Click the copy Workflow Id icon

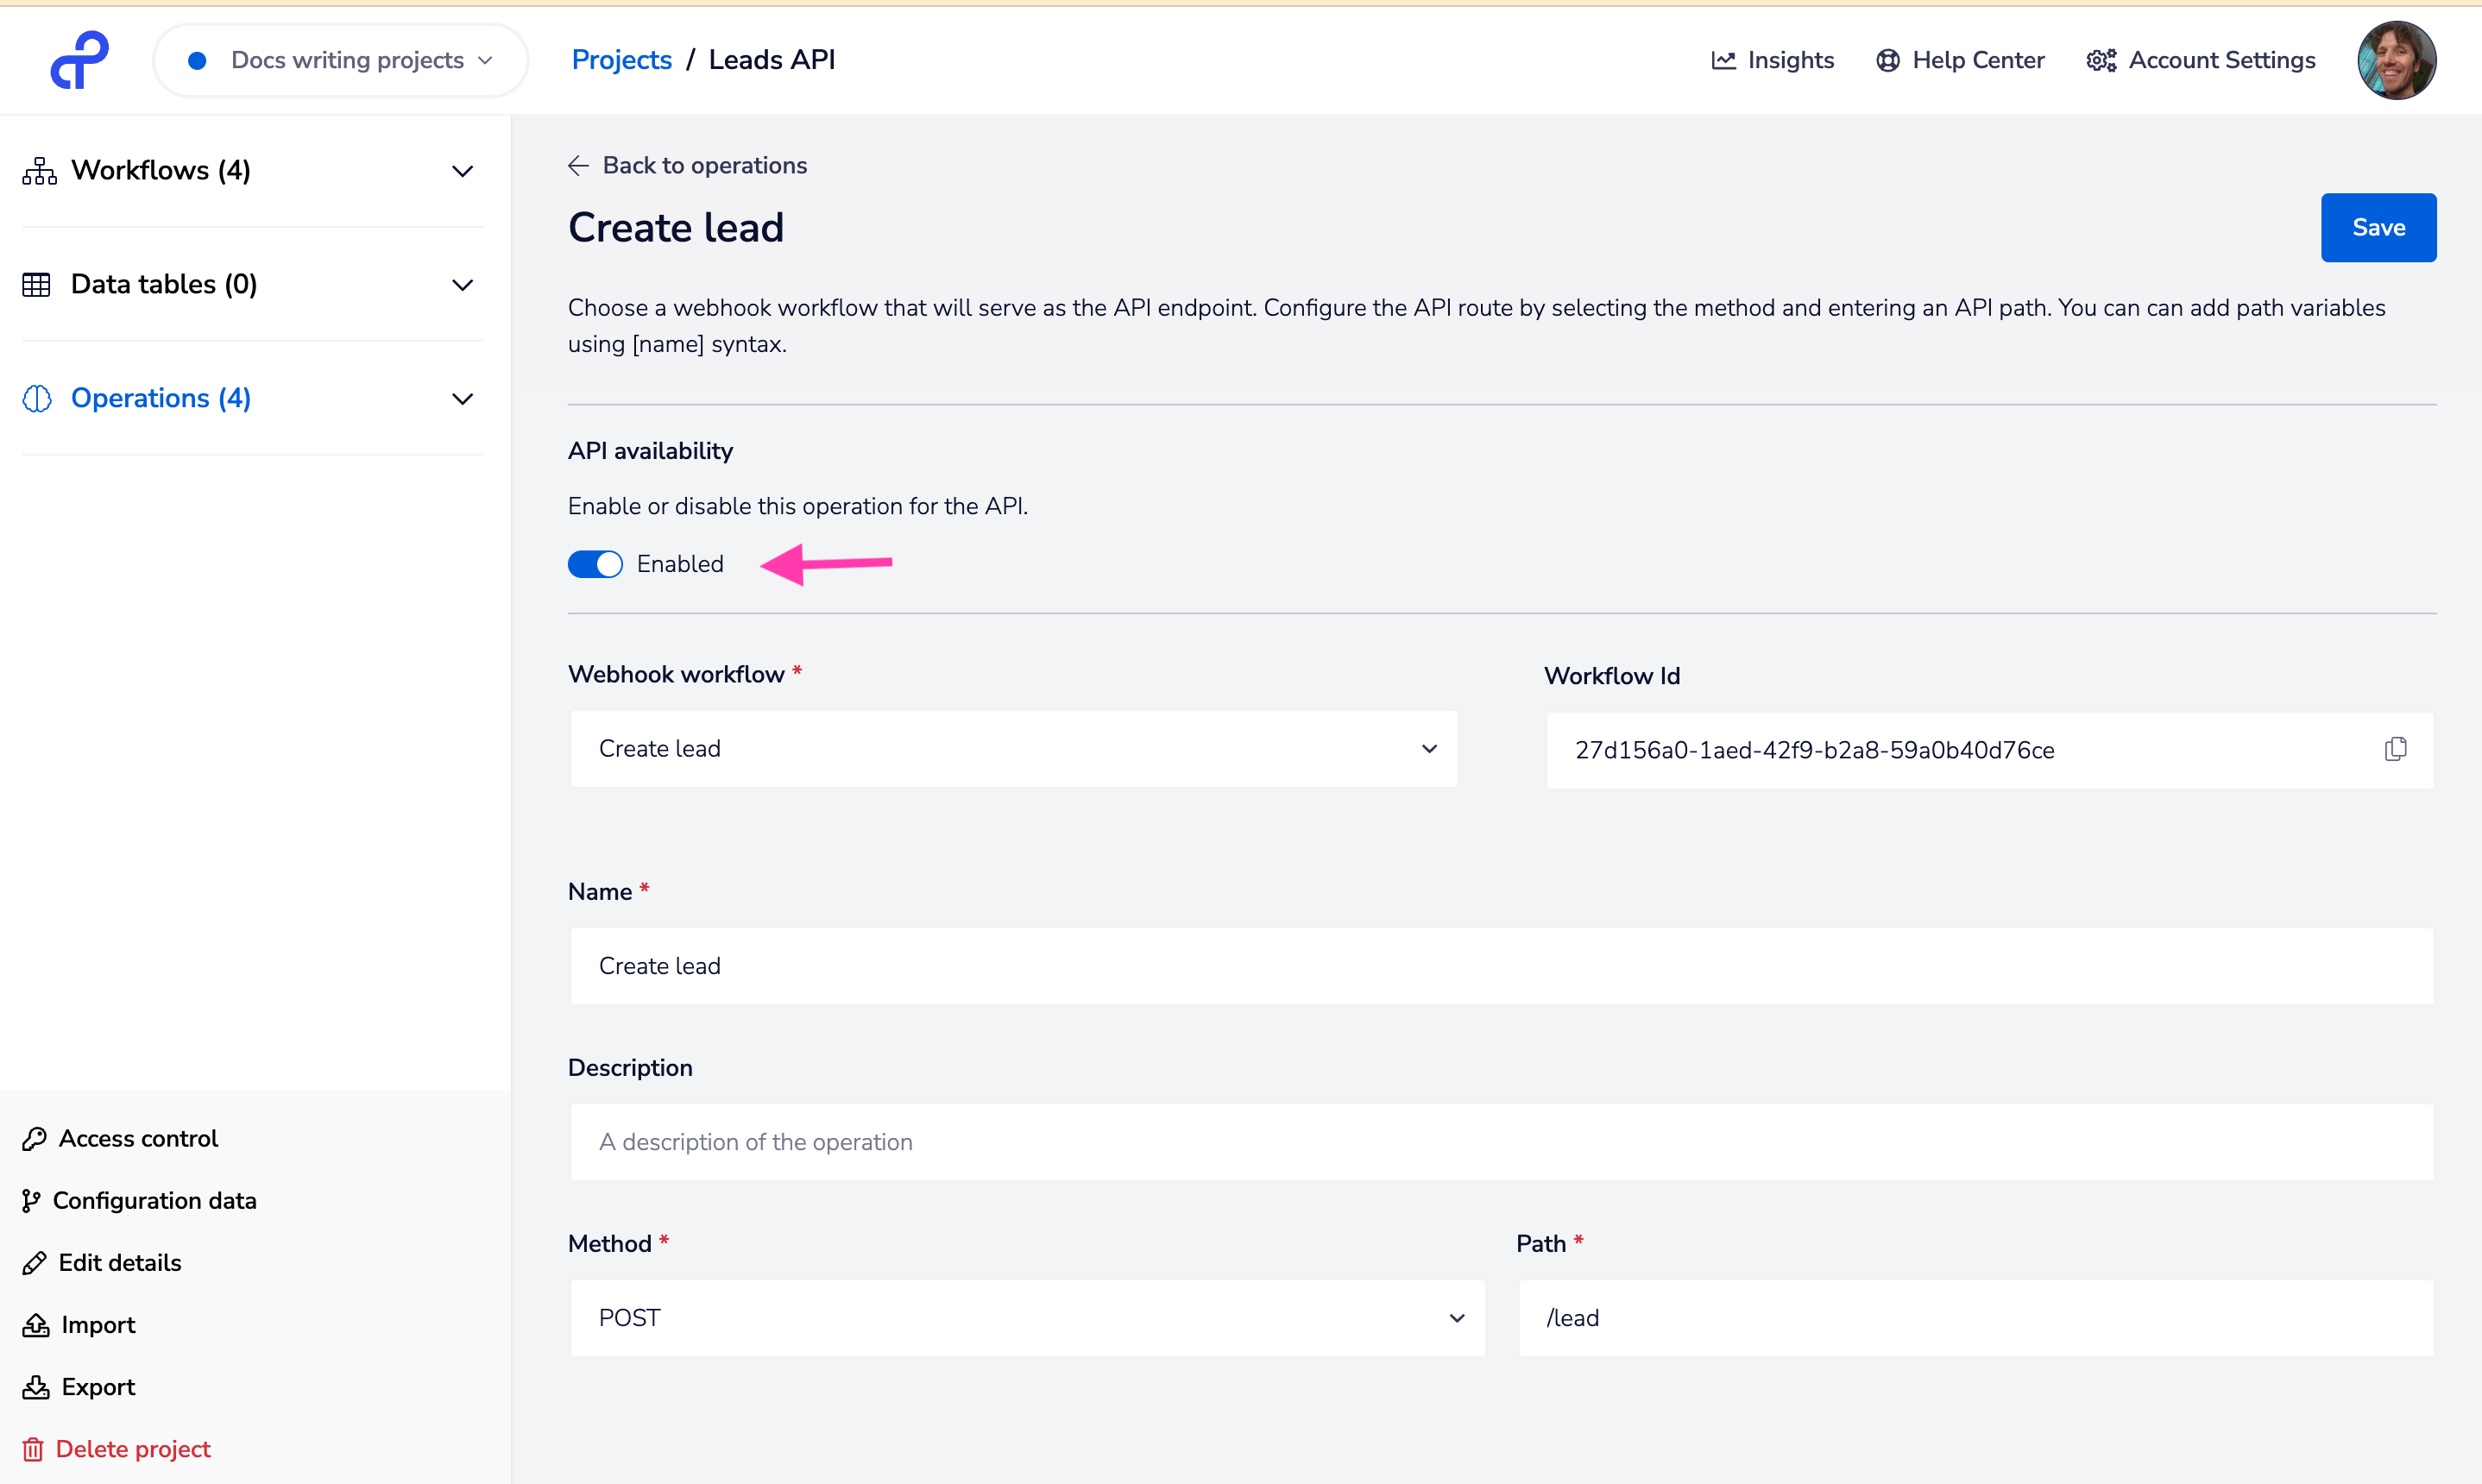click(x=2395, y=749)
